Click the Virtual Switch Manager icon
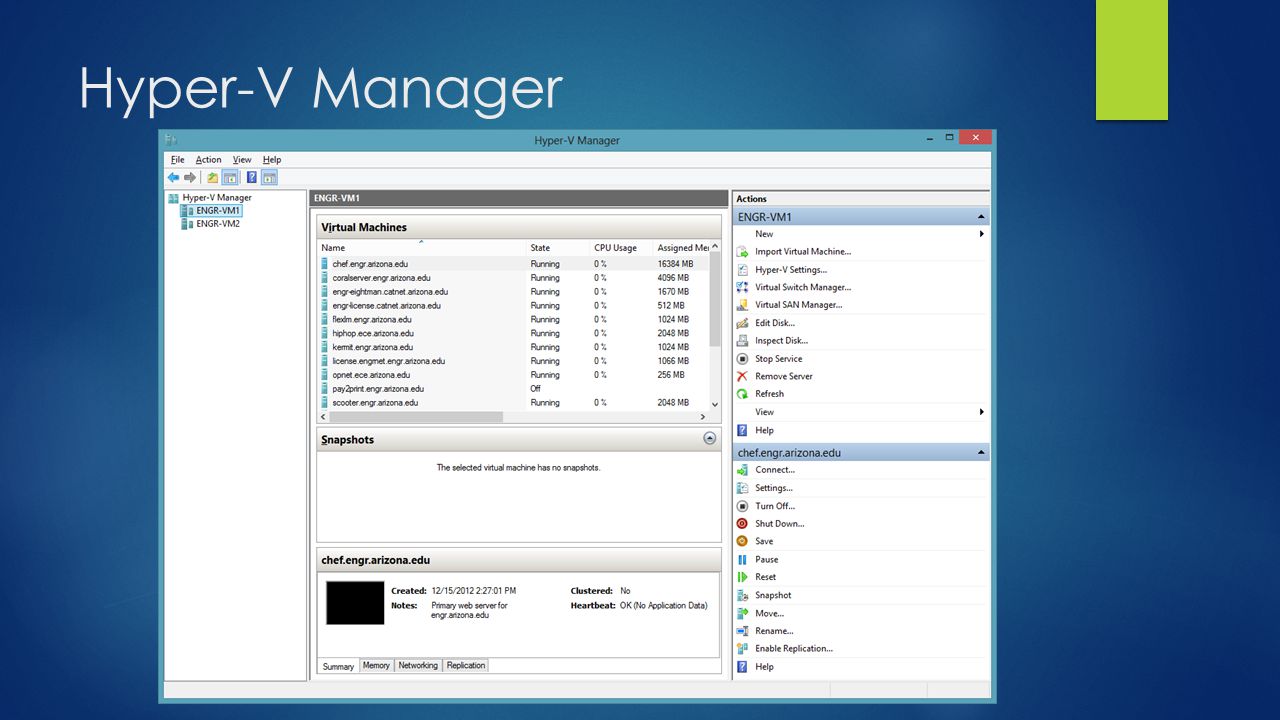Image resolution: width=1280 pixels, height=720 pixels. [x=742, y=287]
